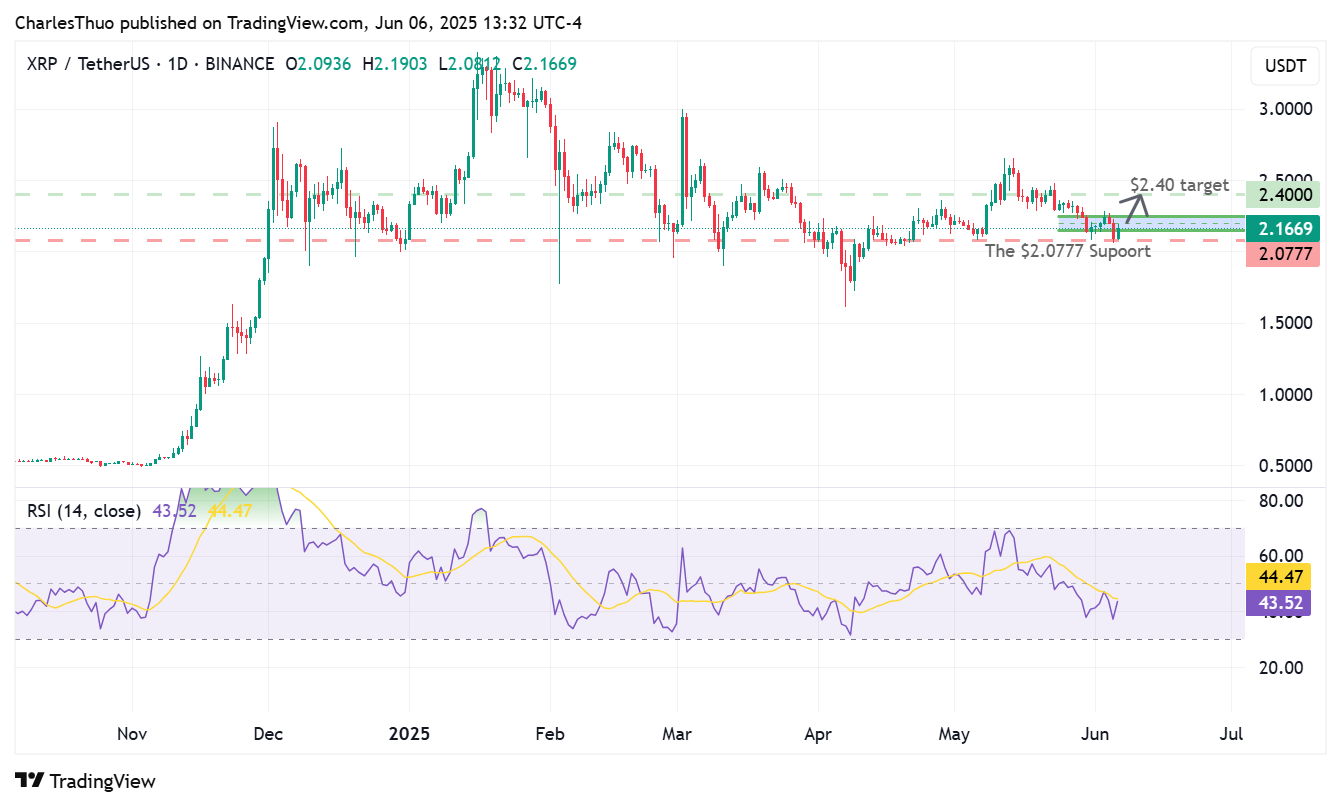The height and width of the screenshot is (807, 1341).
Task: Click the $2.40 target annotation
Action: [x=1178, y=185]
